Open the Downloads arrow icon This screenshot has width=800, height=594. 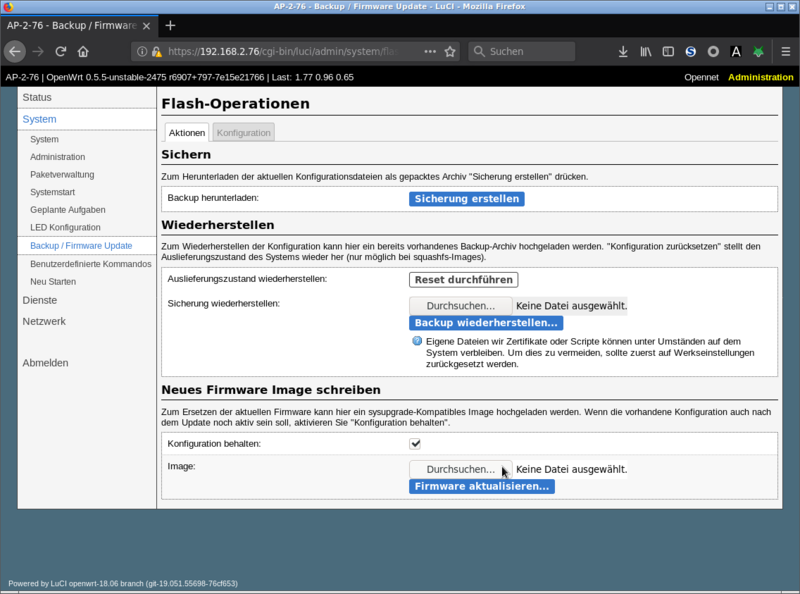tap(623, 52)
